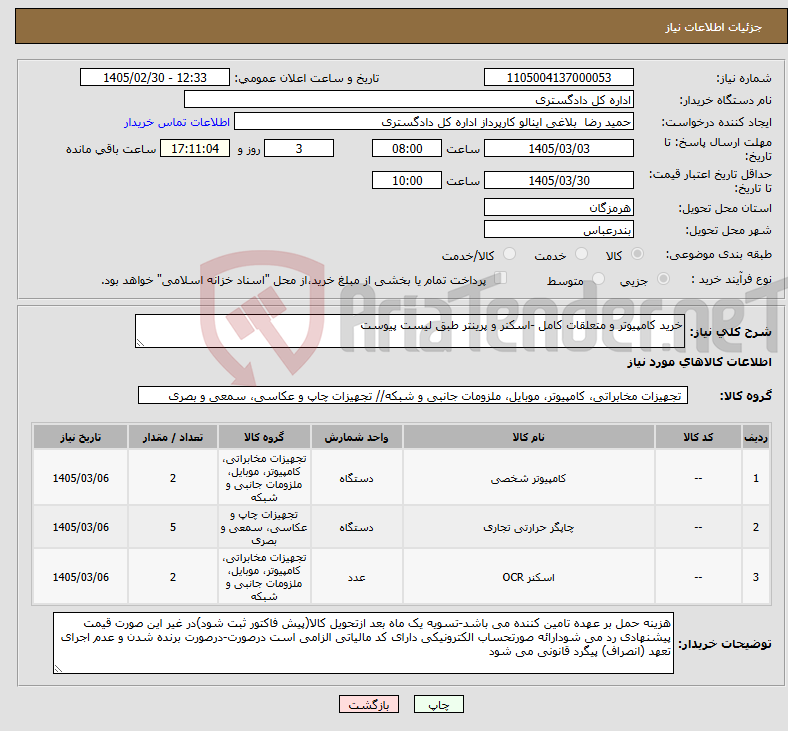Select the خدمت radio button
This screenshot has height=731, width=788.
pyautogui.click(x=581, y=254)
